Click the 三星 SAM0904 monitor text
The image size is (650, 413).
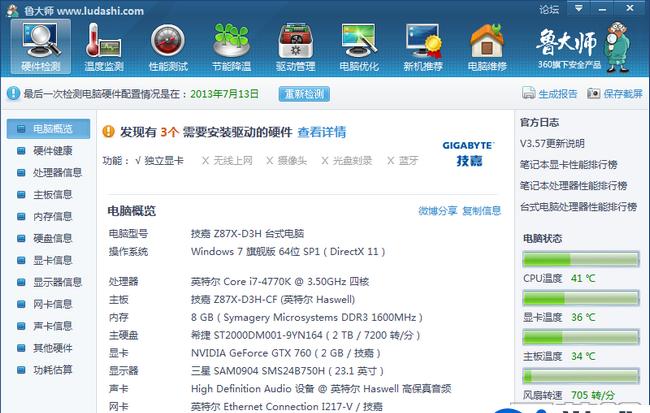[287, 371]
